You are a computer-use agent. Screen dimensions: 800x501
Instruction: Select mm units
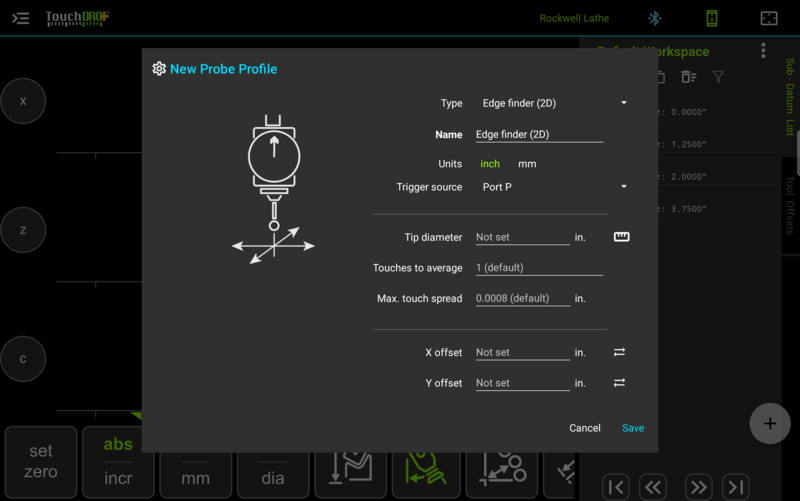[x=527, y=164]
